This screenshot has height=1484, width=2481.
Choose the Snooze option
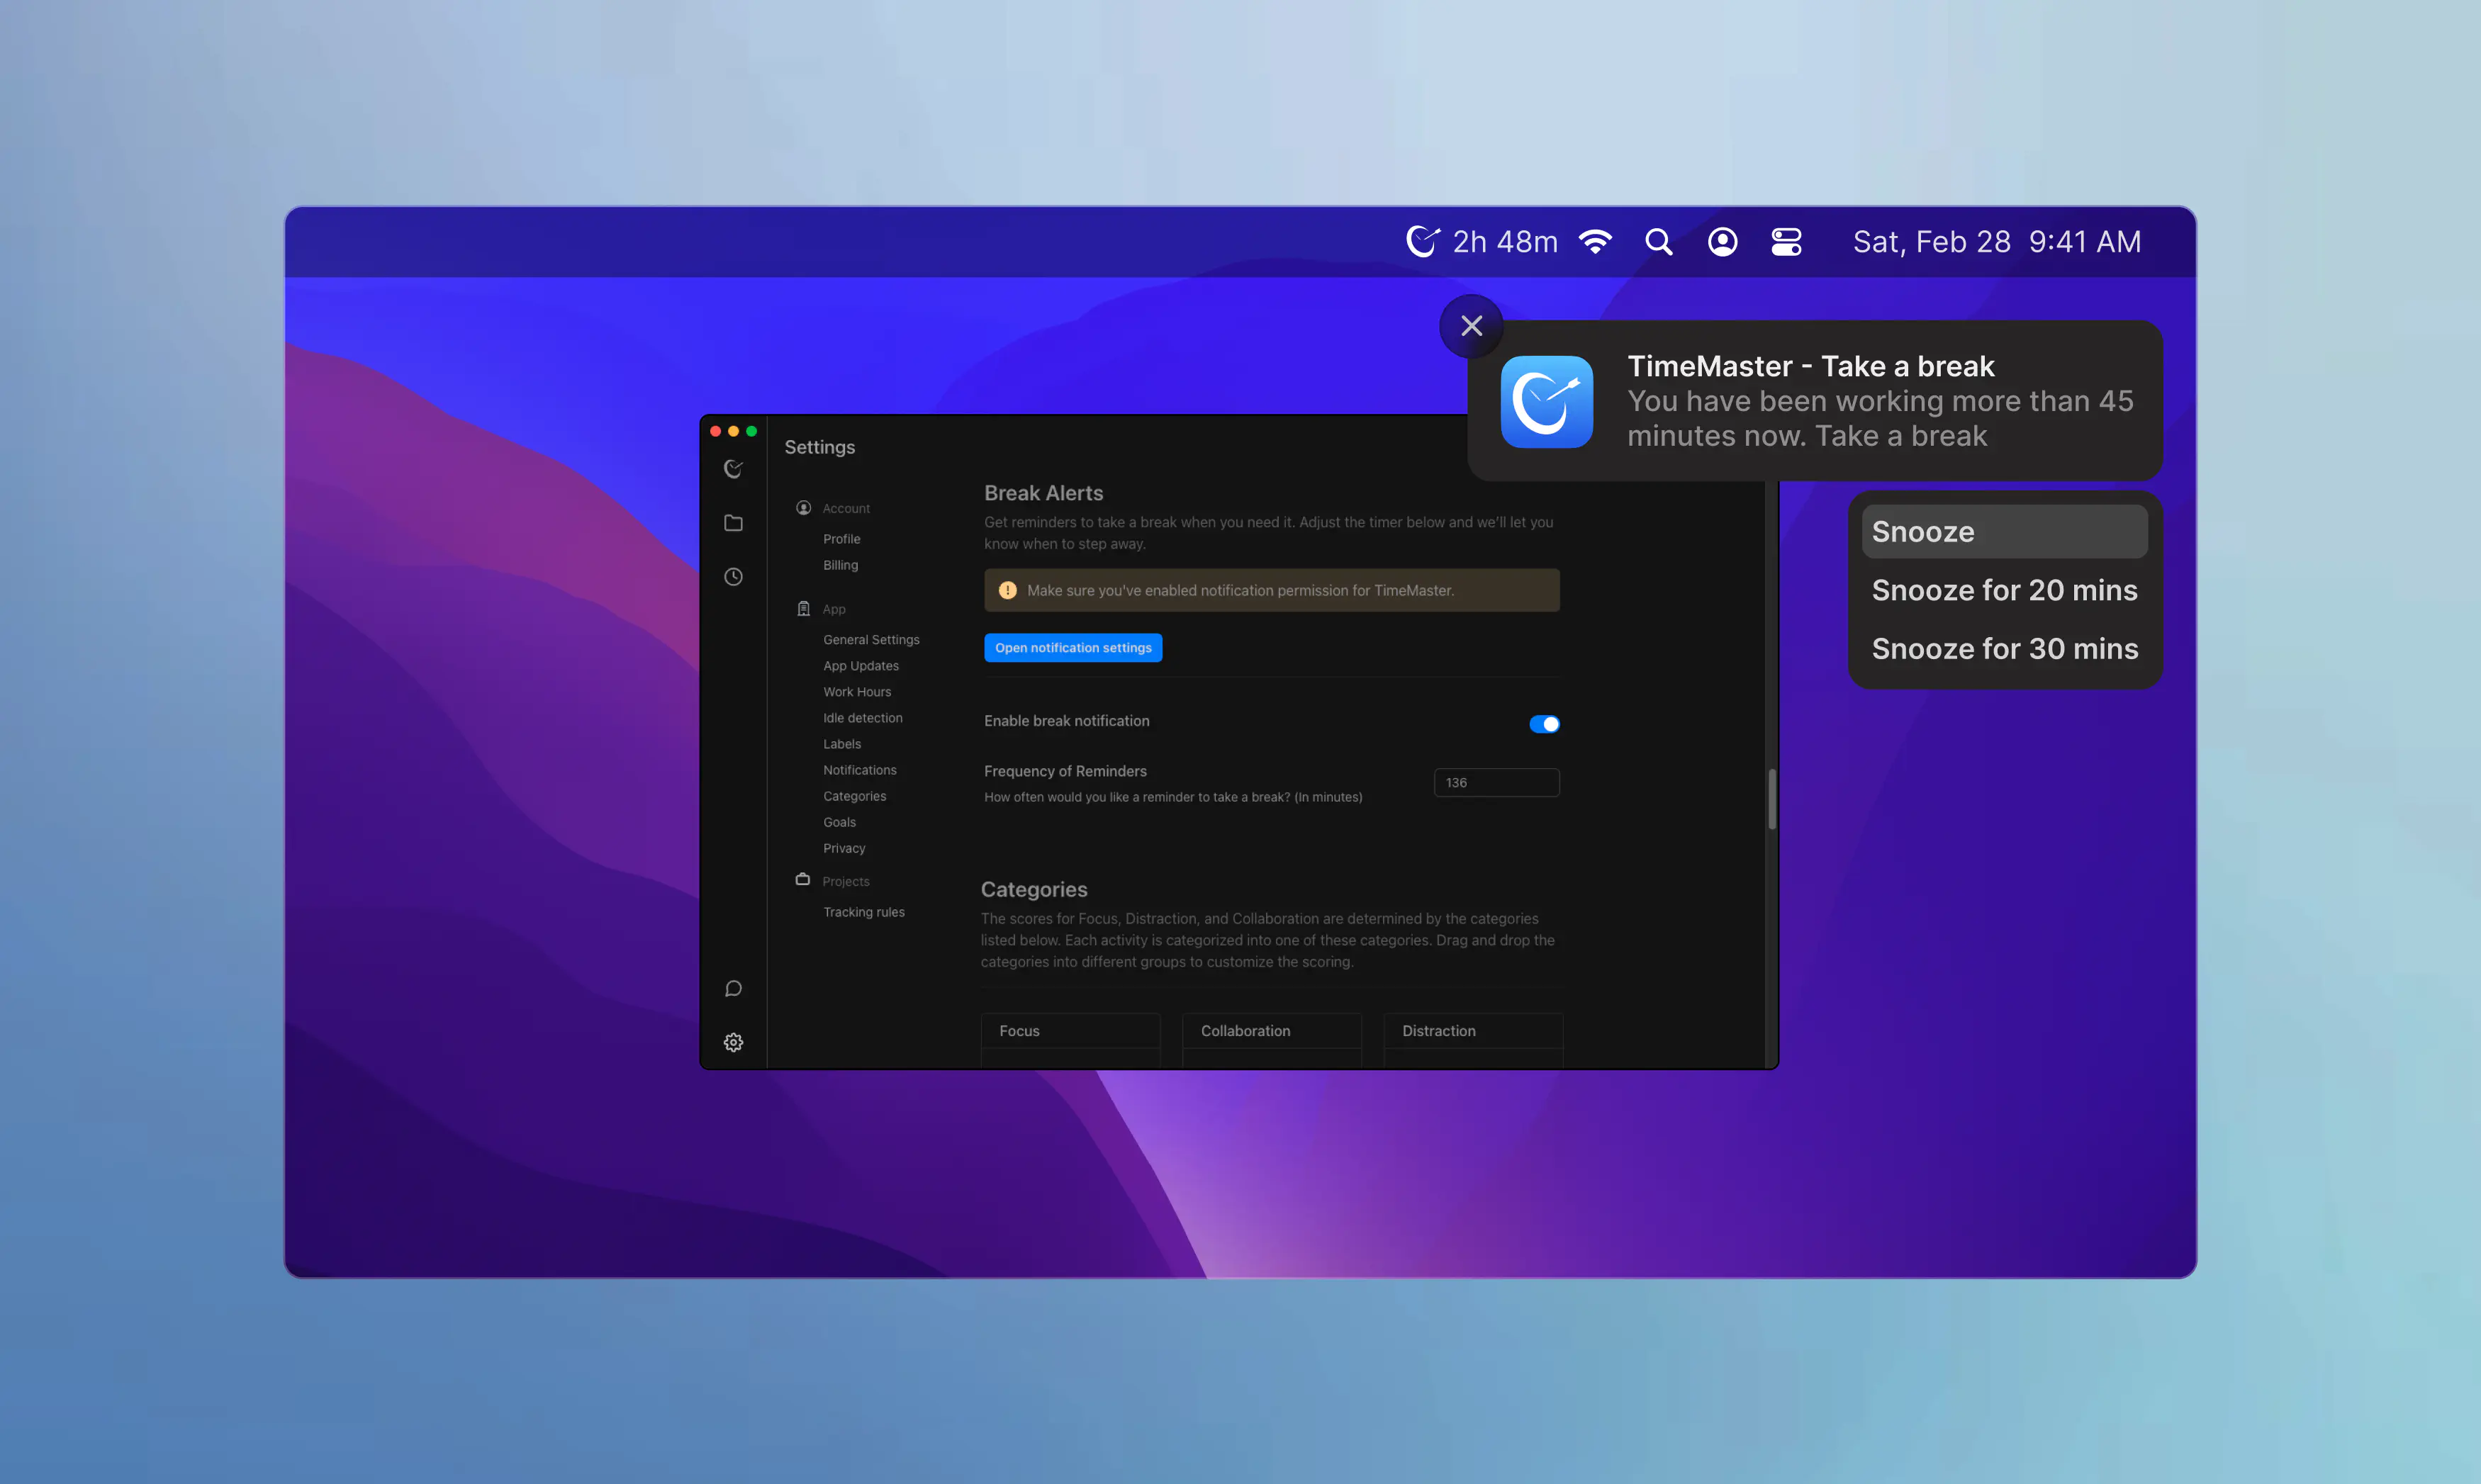click(x=2004, y=532)
